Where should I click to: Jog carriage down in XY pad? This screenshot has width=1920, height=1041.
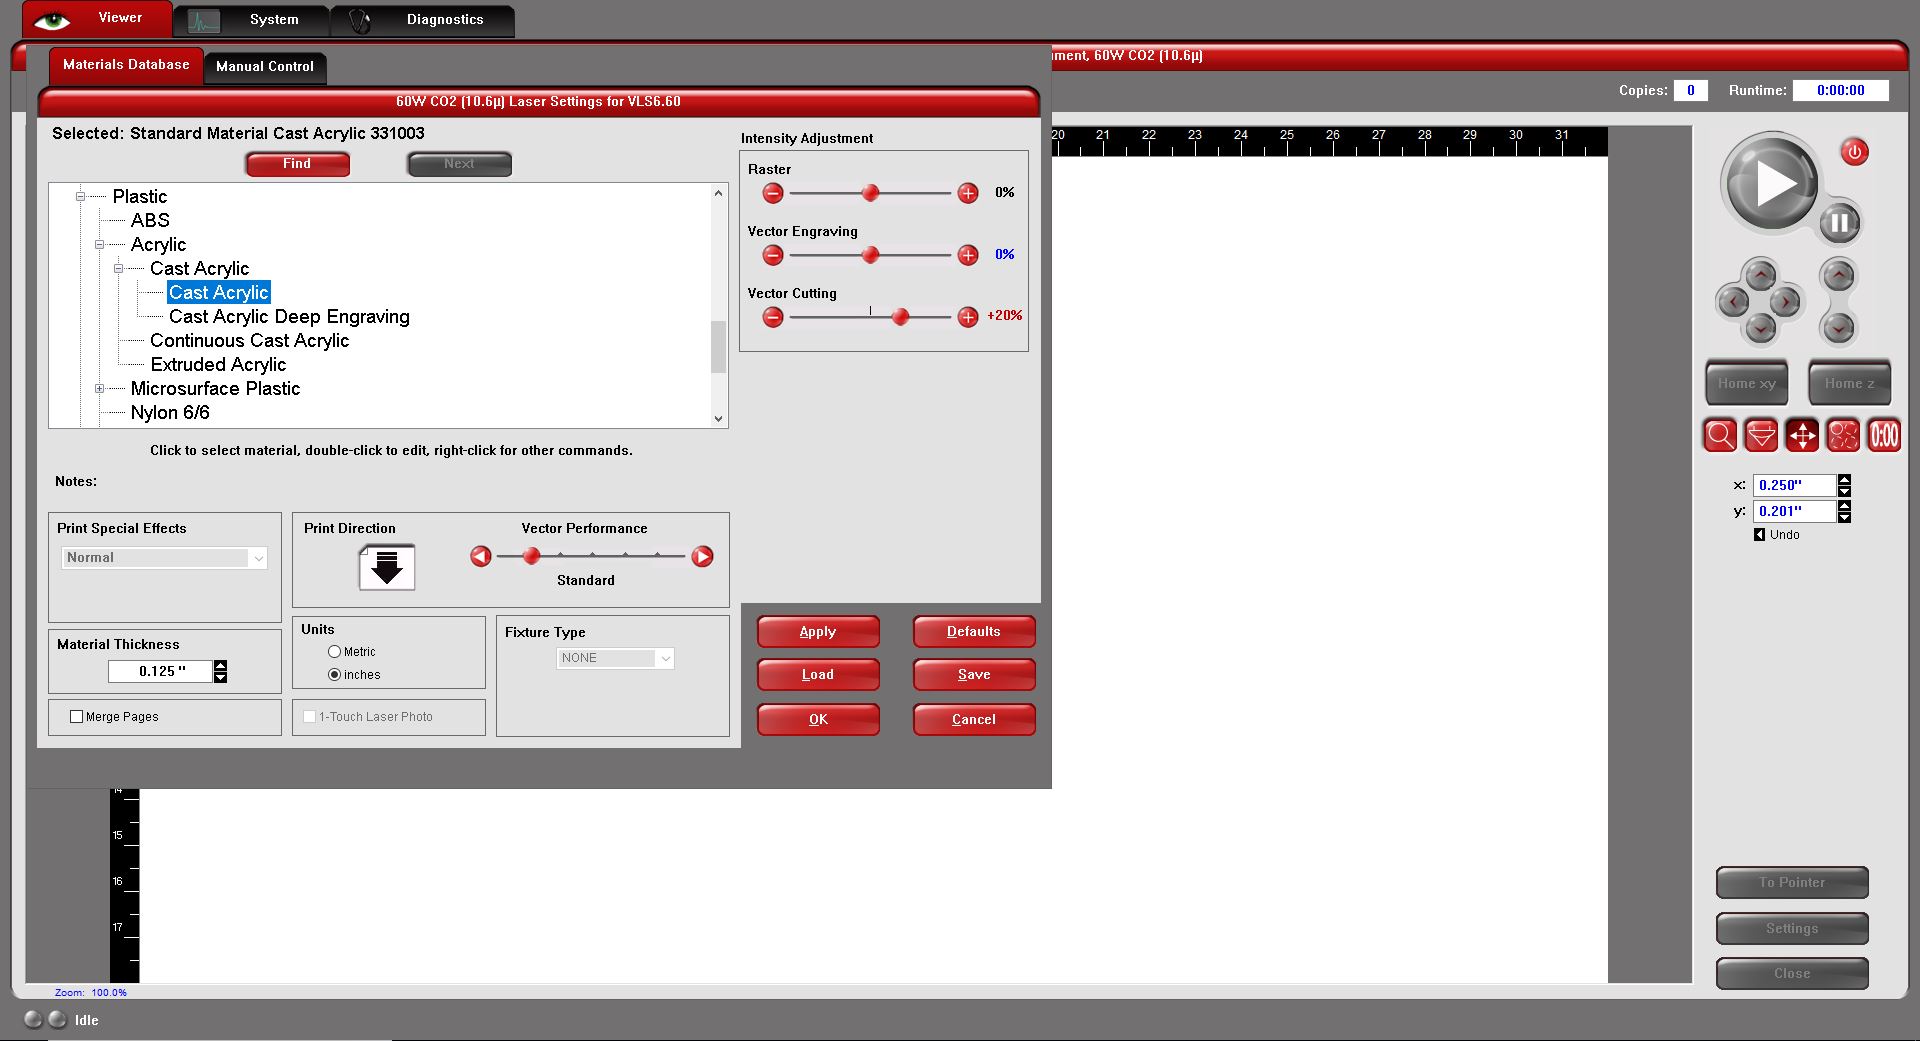click(1760, 327)
